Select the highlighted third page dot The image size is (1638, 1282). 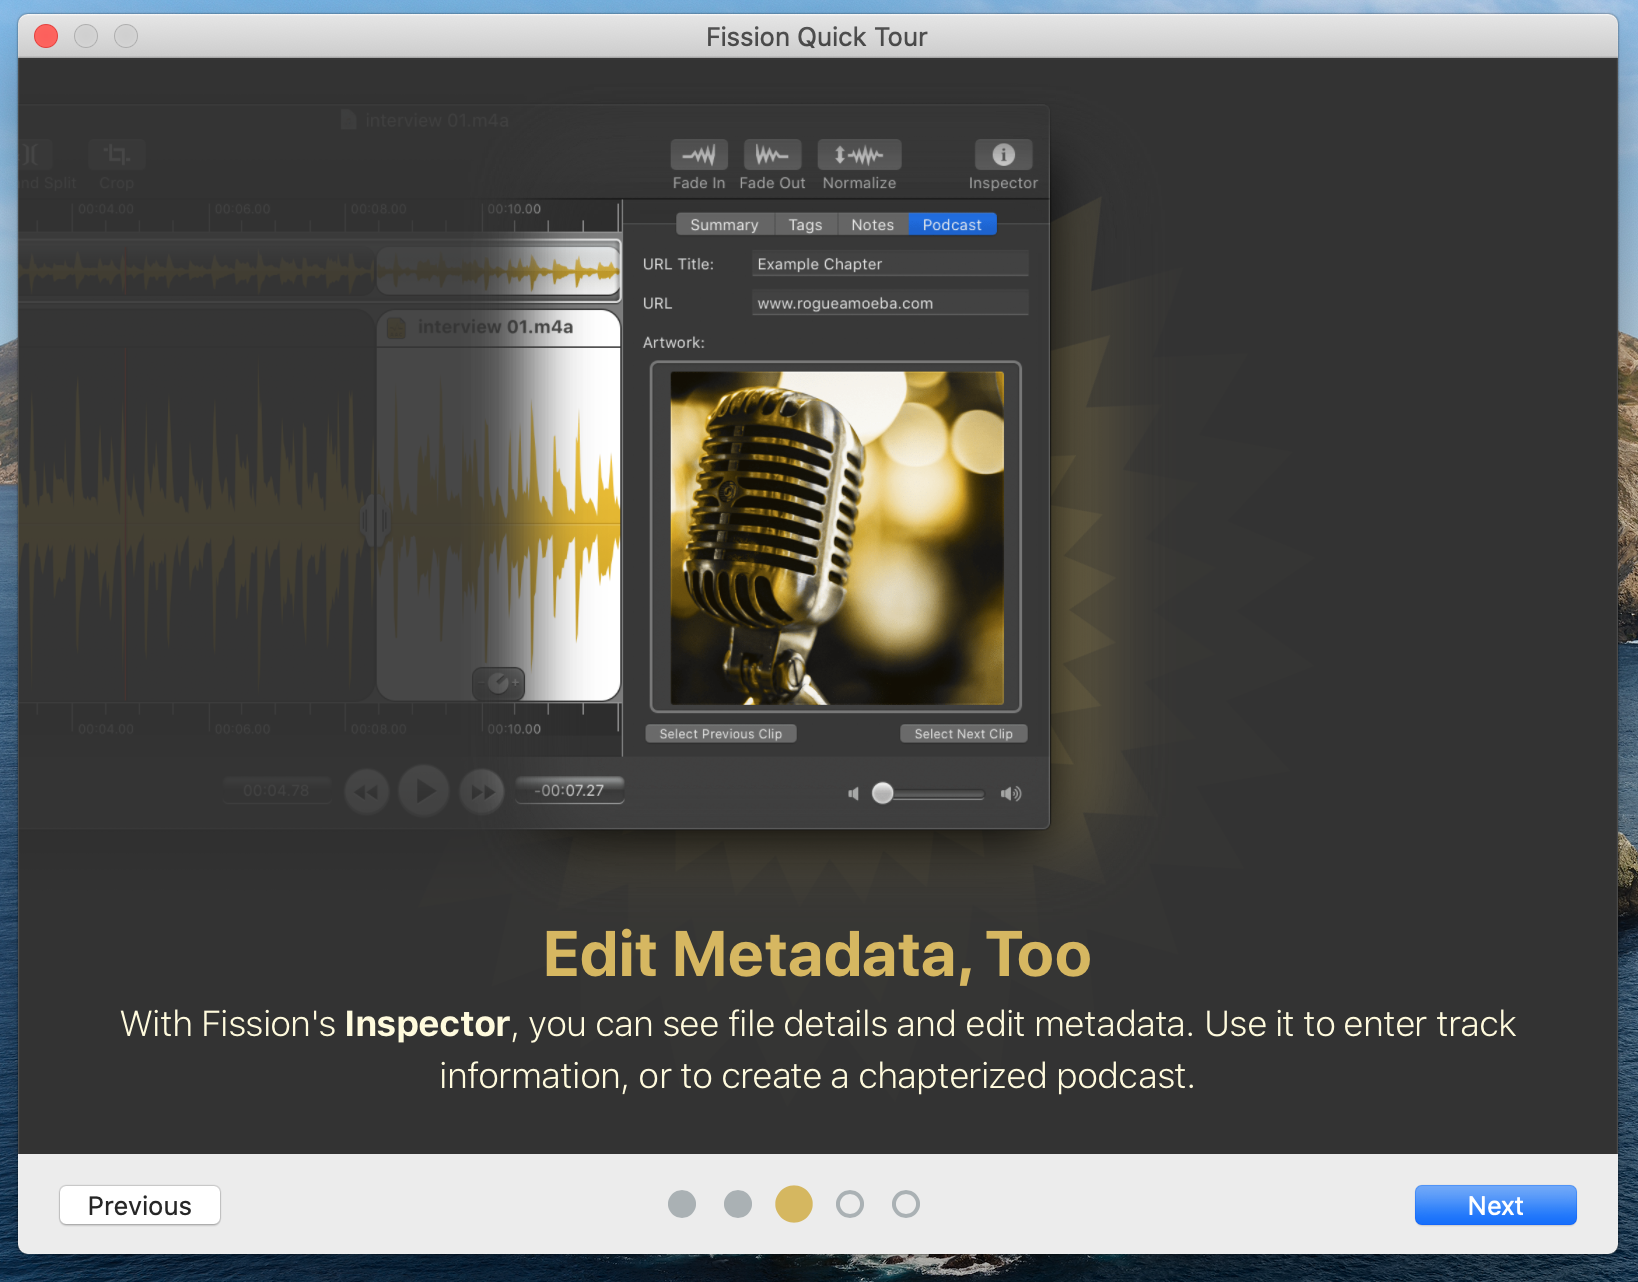click(x=794, y=1204)
